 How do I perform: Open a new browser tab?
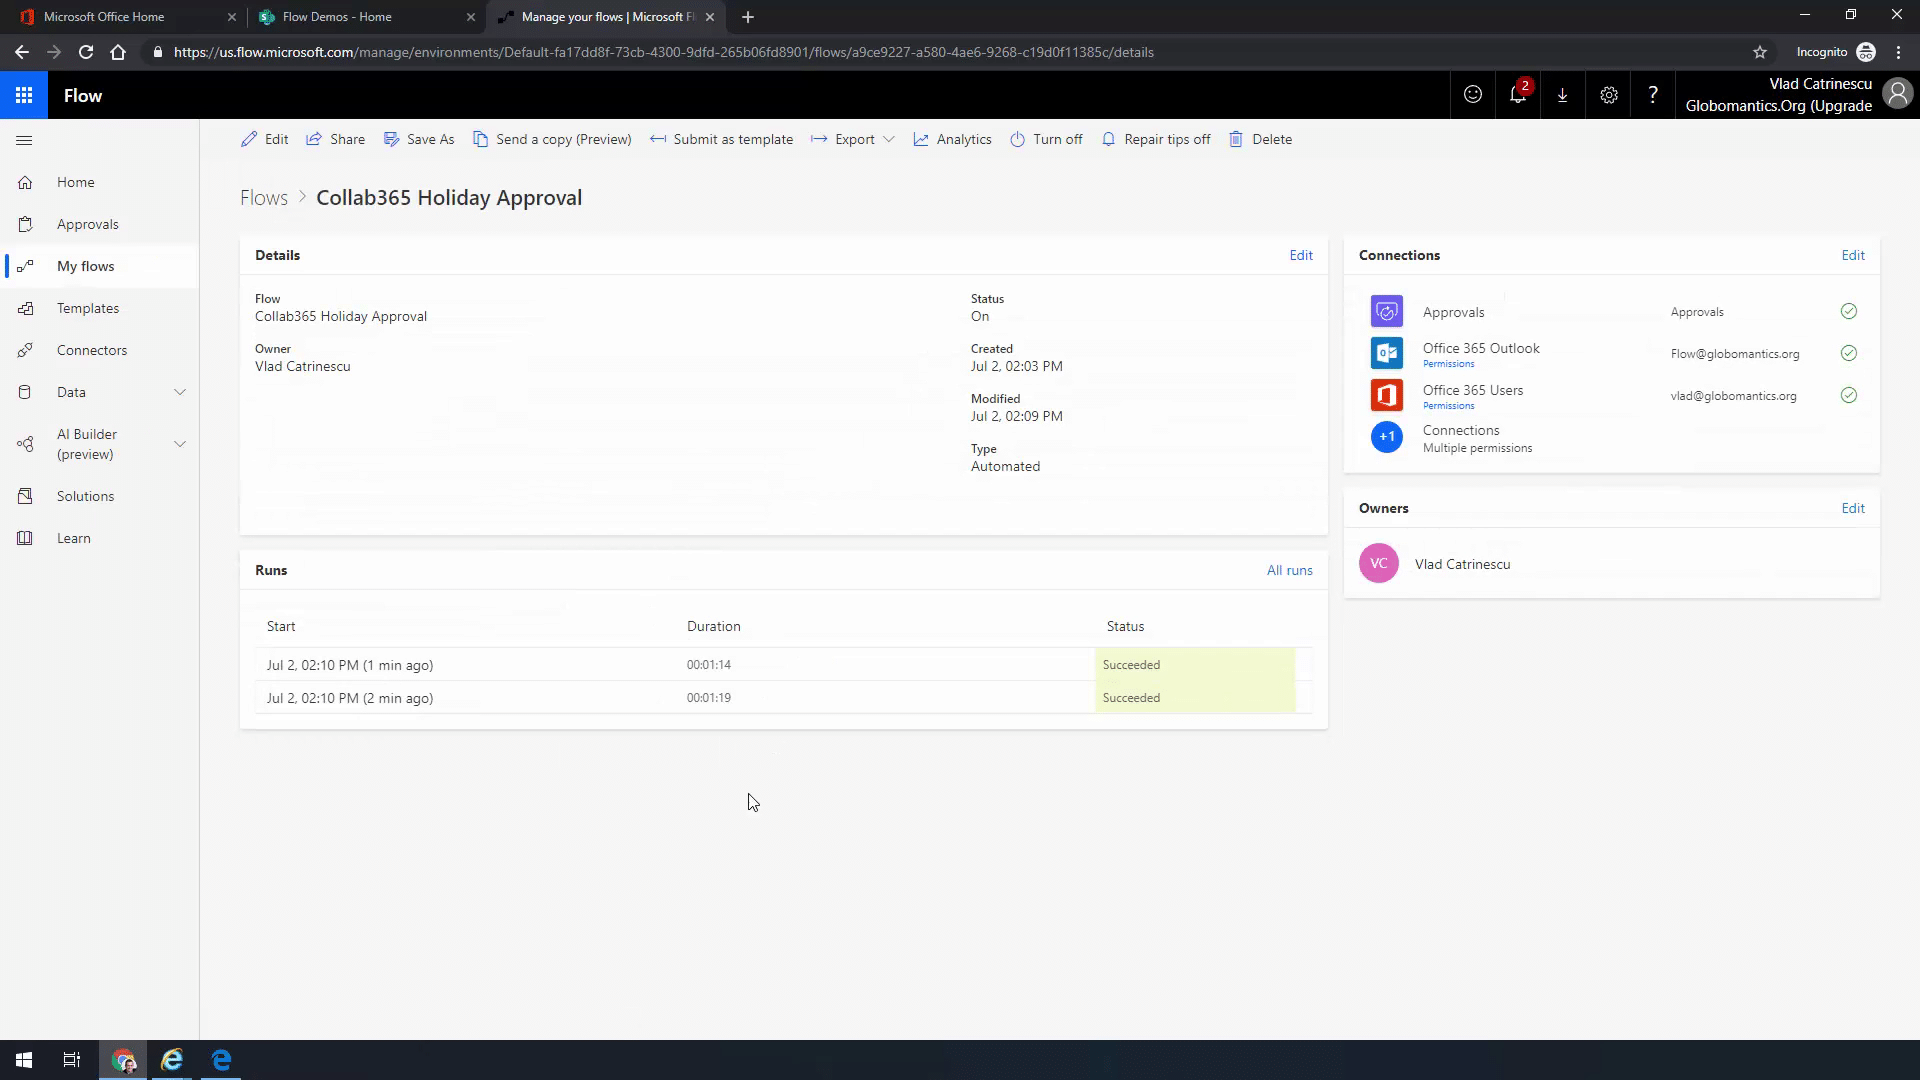[747, 17]
